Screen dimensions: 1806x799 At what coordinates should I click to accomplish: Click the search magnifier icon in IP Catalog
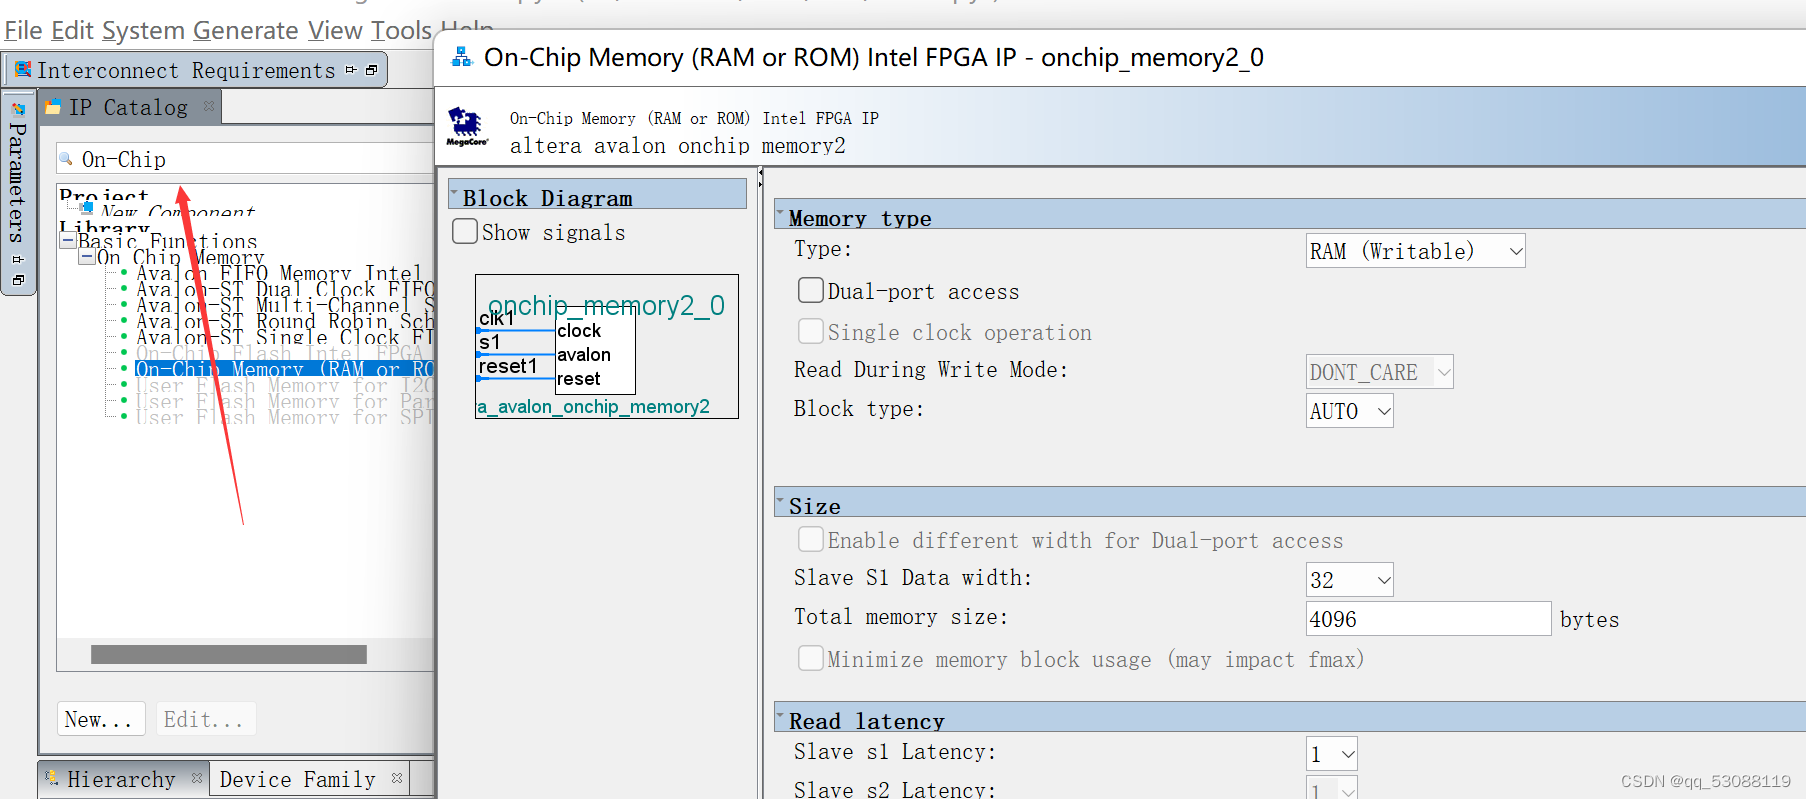point(67,159)
